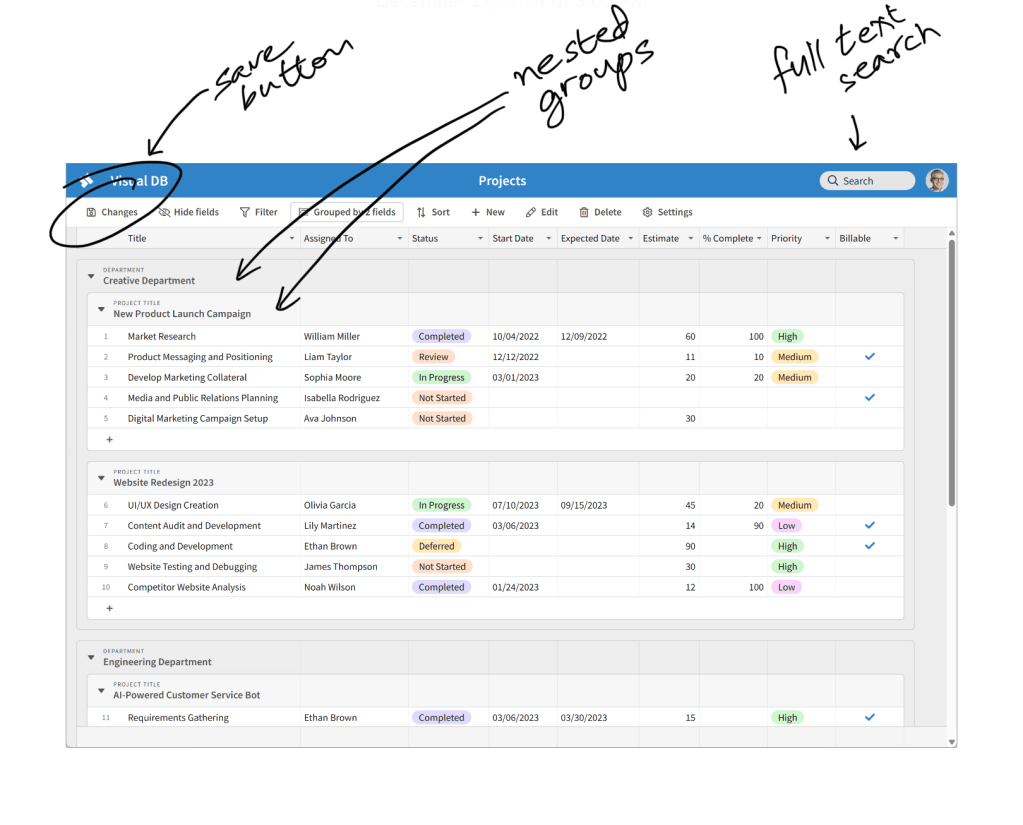Click the Delete trash icon
The image size is (1023, 825).
[584, 212]
